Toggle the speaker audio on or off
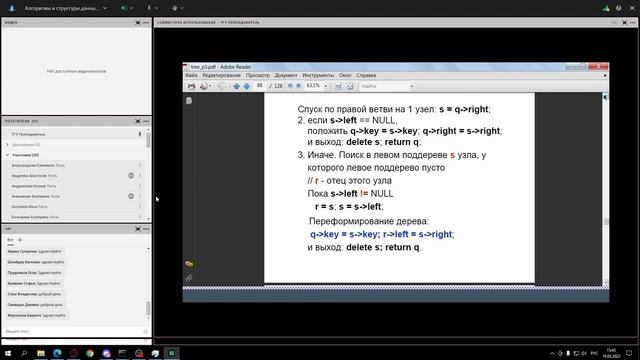The image size is (640, 360). tap(124, 8)
